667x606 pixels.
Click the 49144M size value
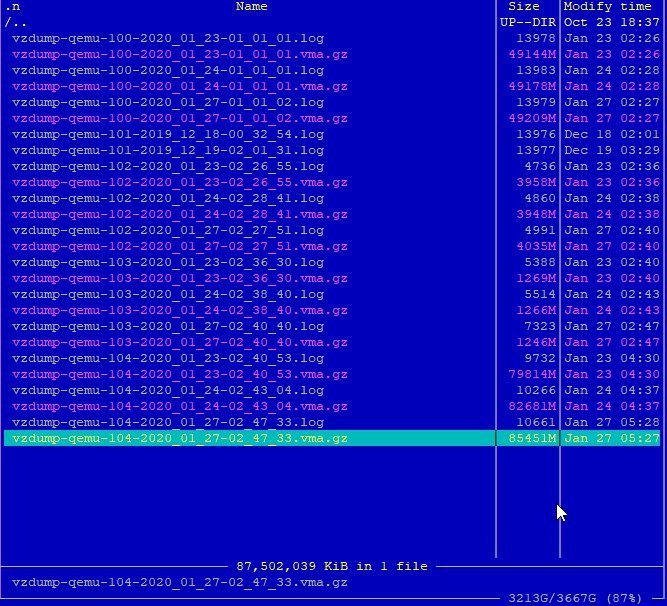click(532, 54)
